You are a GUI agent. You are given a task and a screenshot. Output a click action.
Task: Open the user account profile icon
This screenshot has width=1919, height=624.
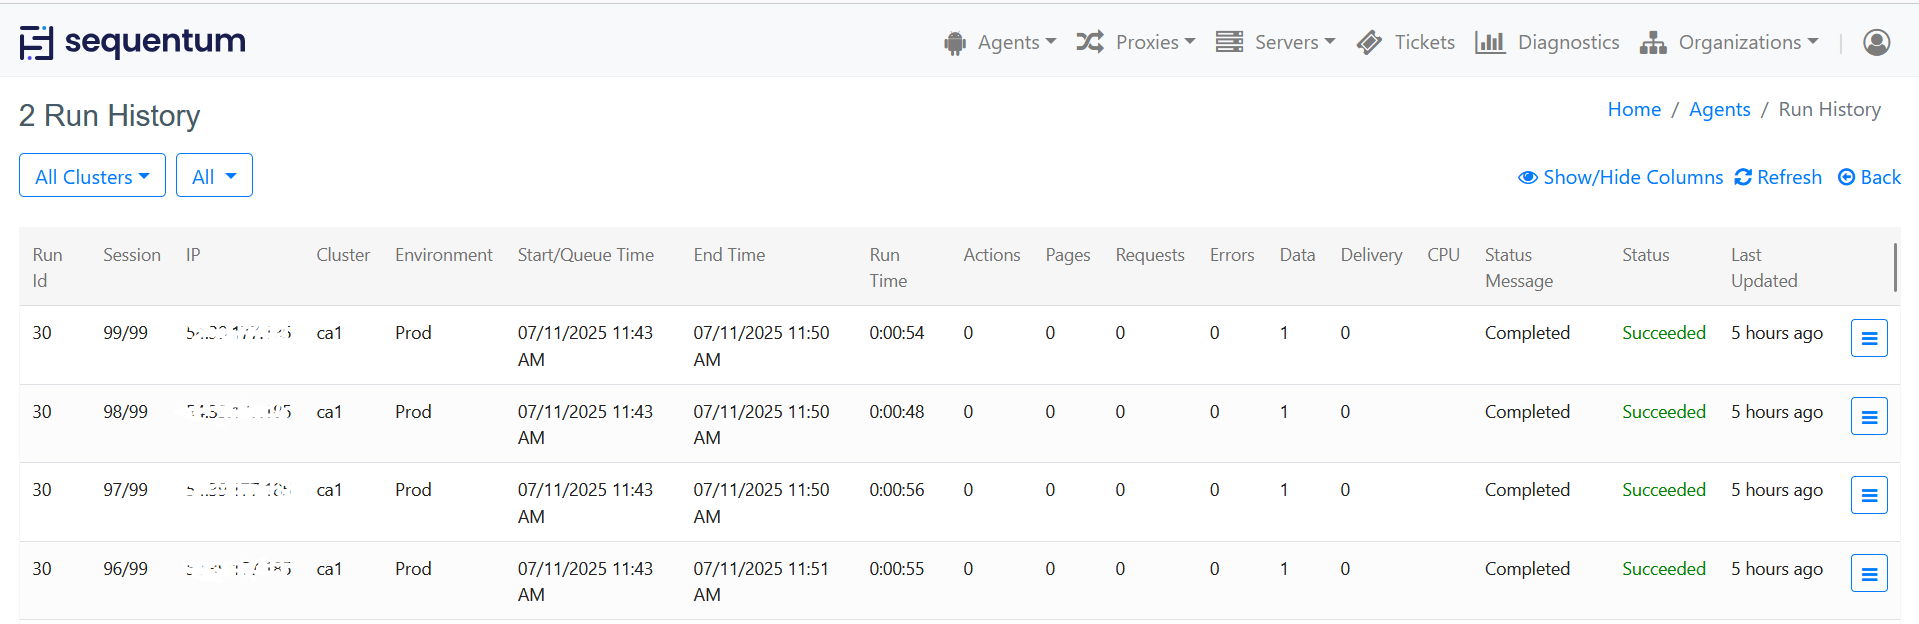pyautogui.click(x=1876, y=42)
